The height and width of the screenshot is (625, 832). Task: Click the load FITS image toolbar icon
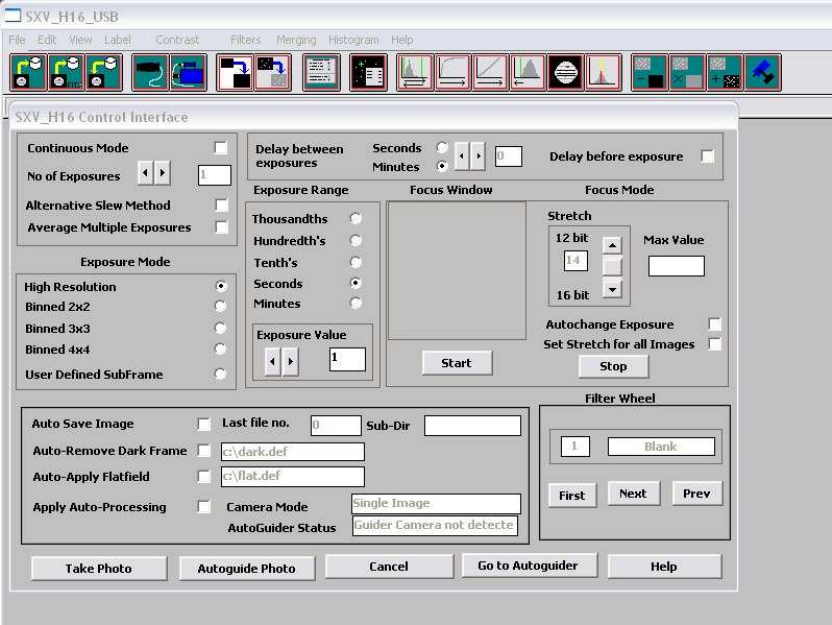[66, 72]
